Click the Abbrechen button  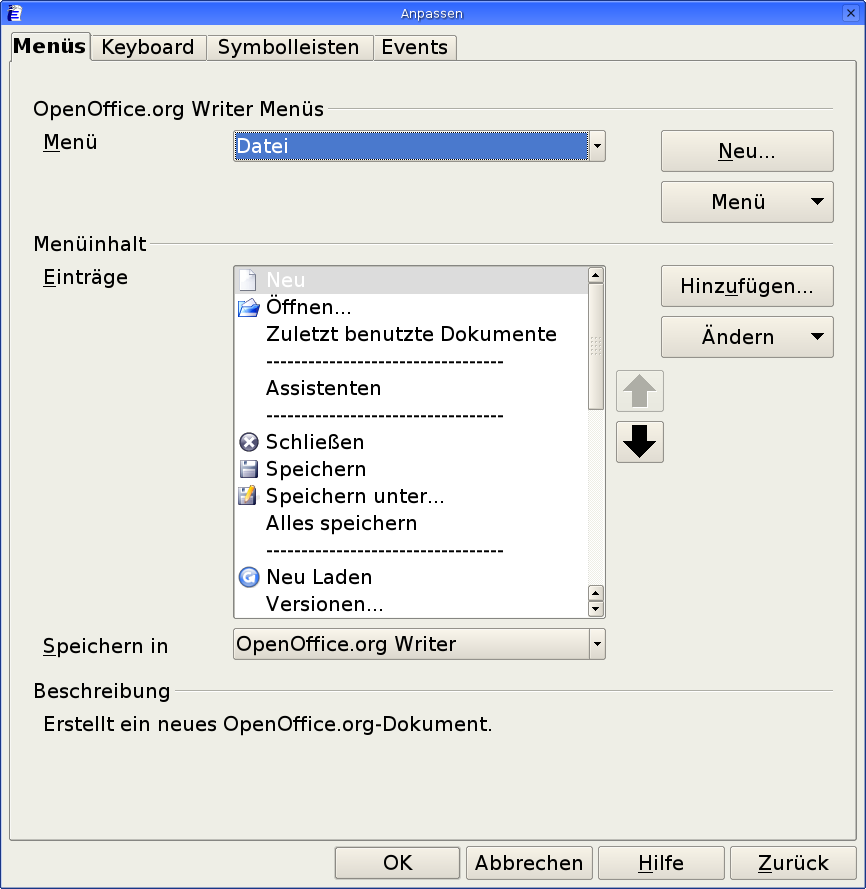pyautogui.click(x=529, y=862)
